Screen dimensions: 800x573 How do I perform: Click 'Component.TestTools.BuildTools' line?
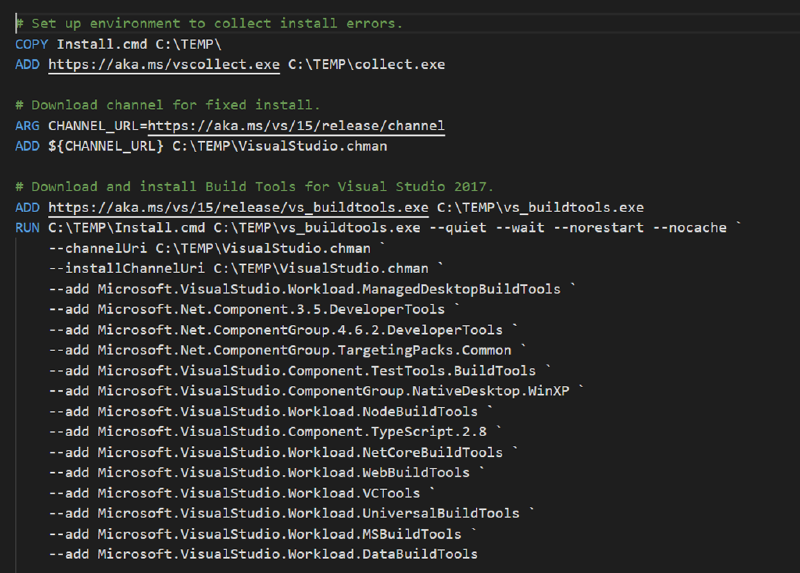[299, 371]
